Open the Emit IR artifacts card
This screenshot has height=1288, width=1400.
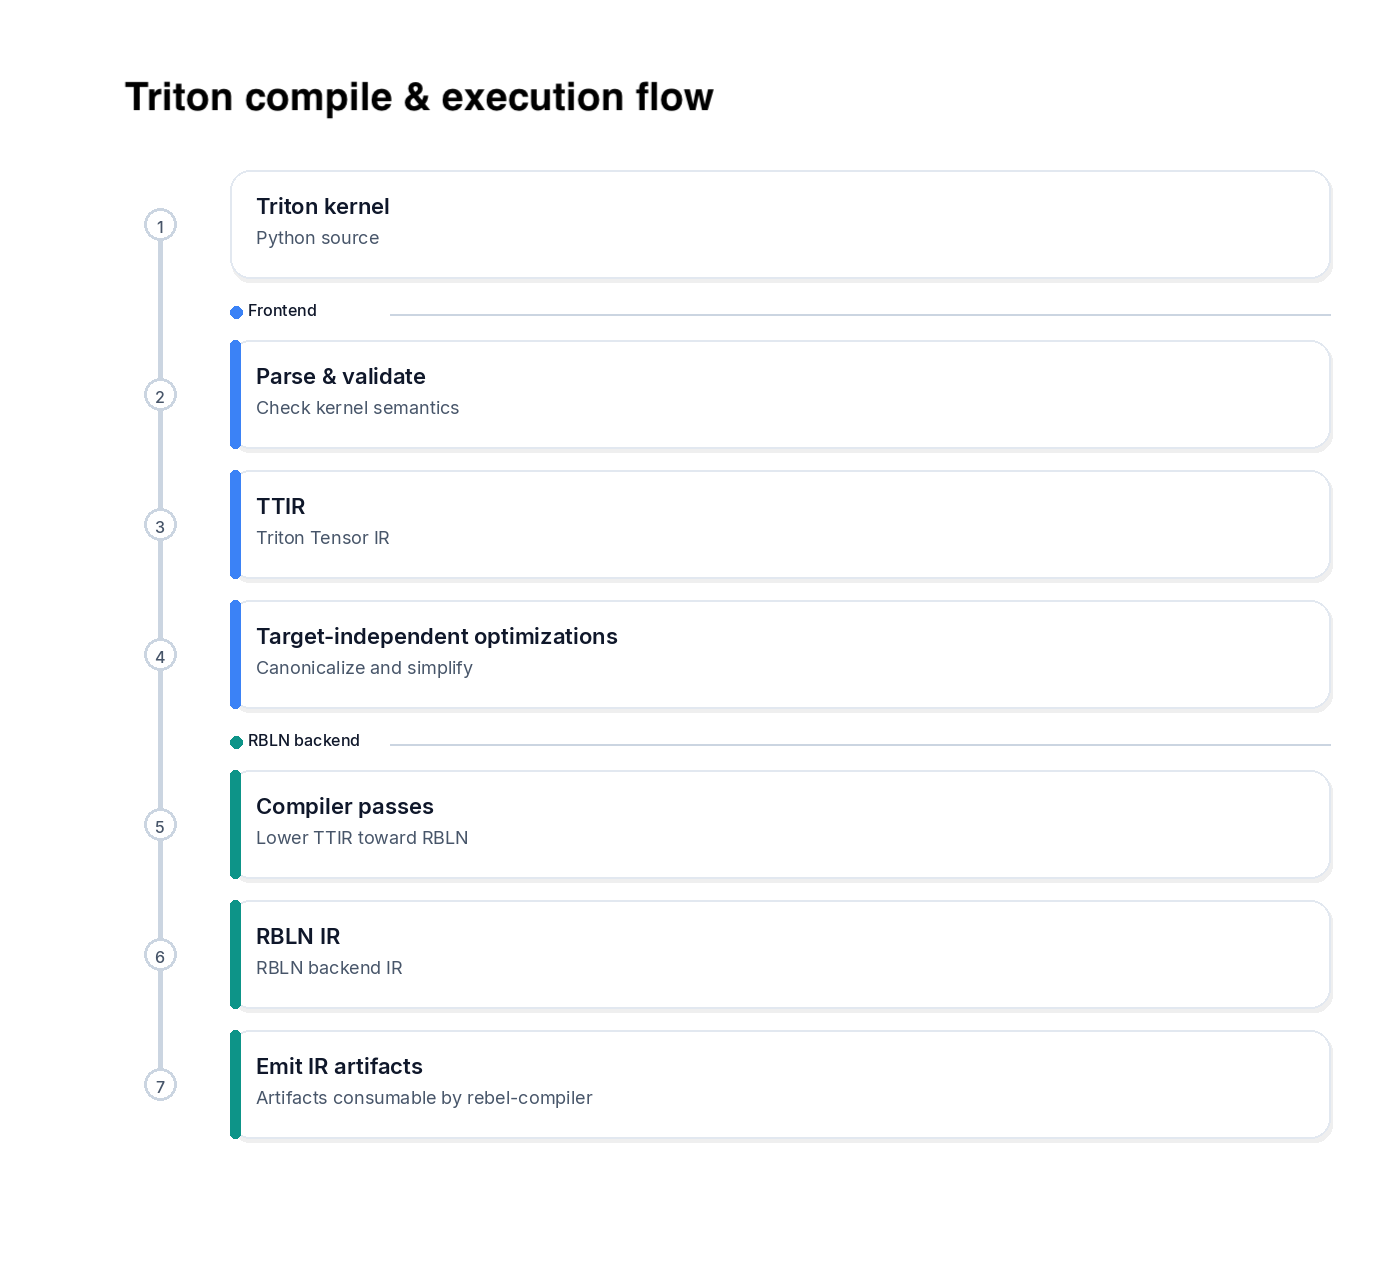pyautogui.click(x=780, y=1084)
